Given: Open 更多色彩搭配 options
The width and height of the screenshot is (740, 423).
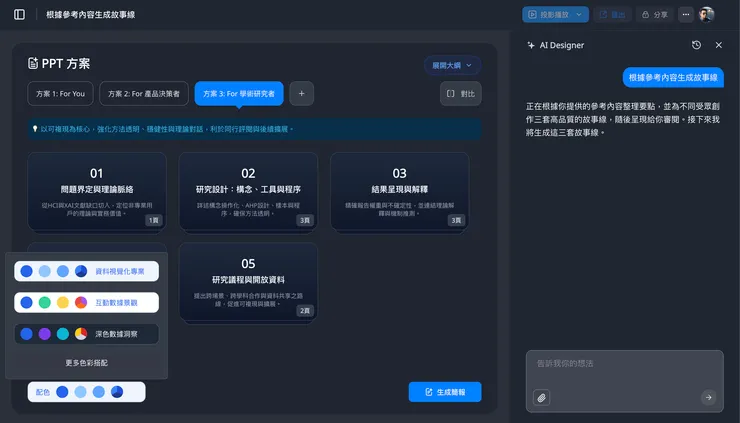Looking at the screenshot, I should tap(86, 363).
